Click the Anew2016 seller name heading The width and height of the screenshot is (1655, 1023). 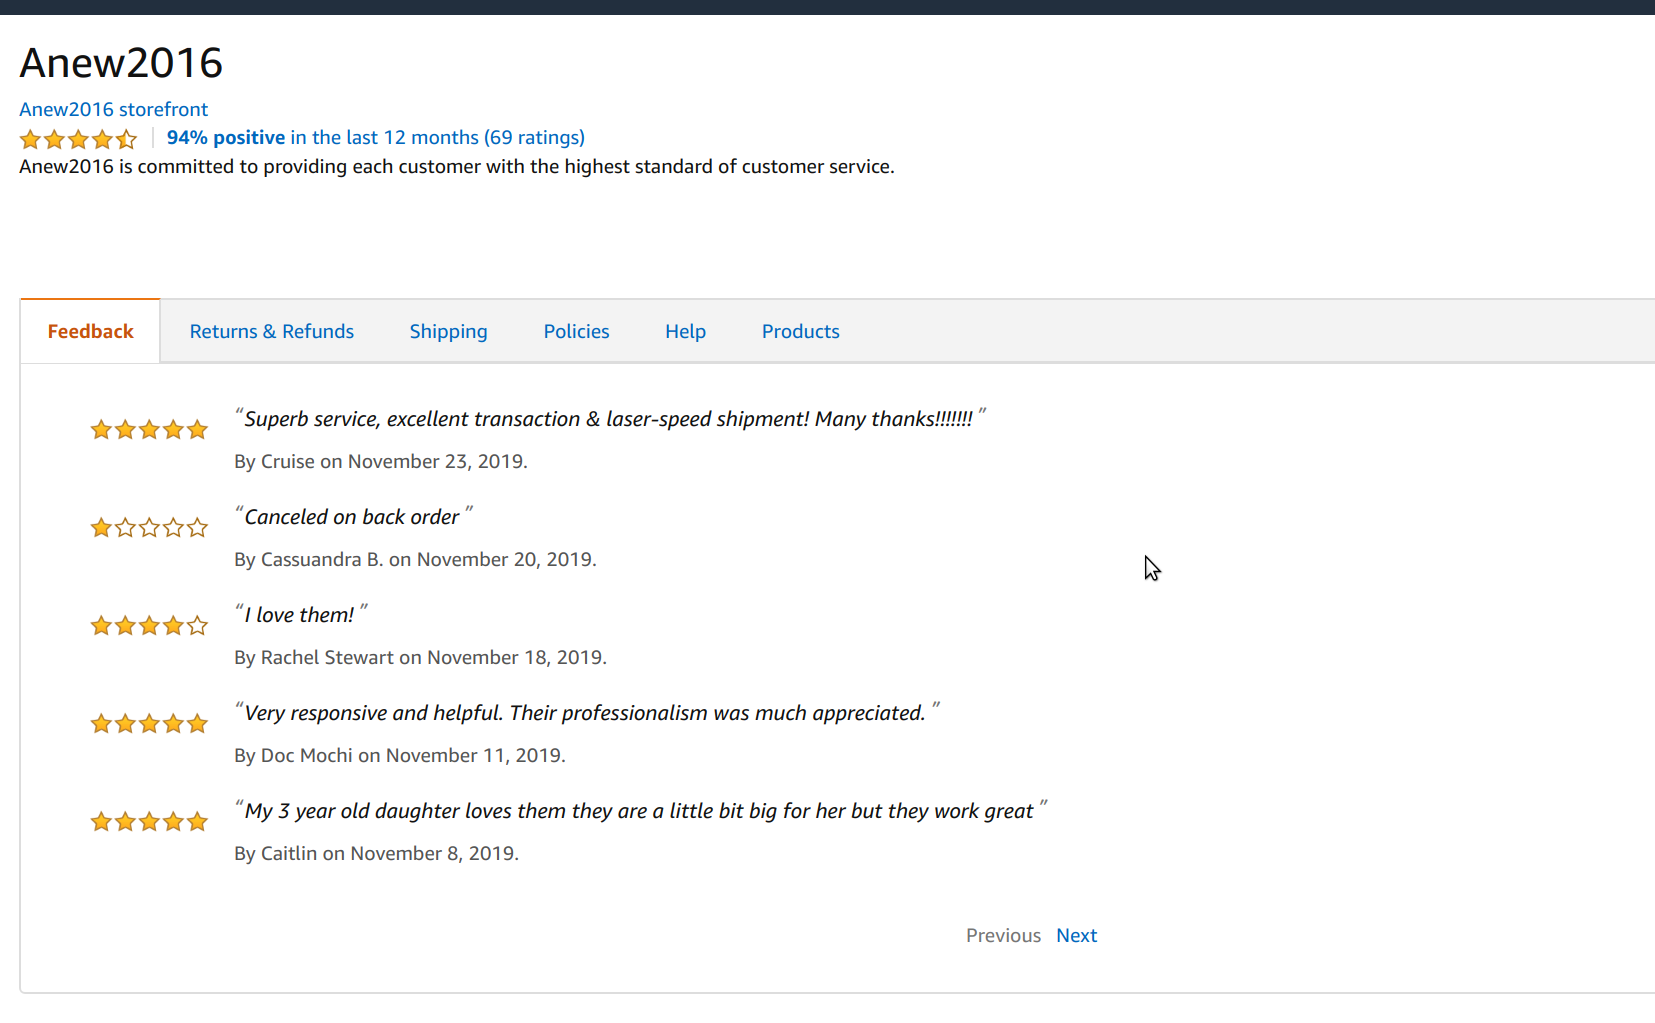pyautogui.click(x=121, y=63)
